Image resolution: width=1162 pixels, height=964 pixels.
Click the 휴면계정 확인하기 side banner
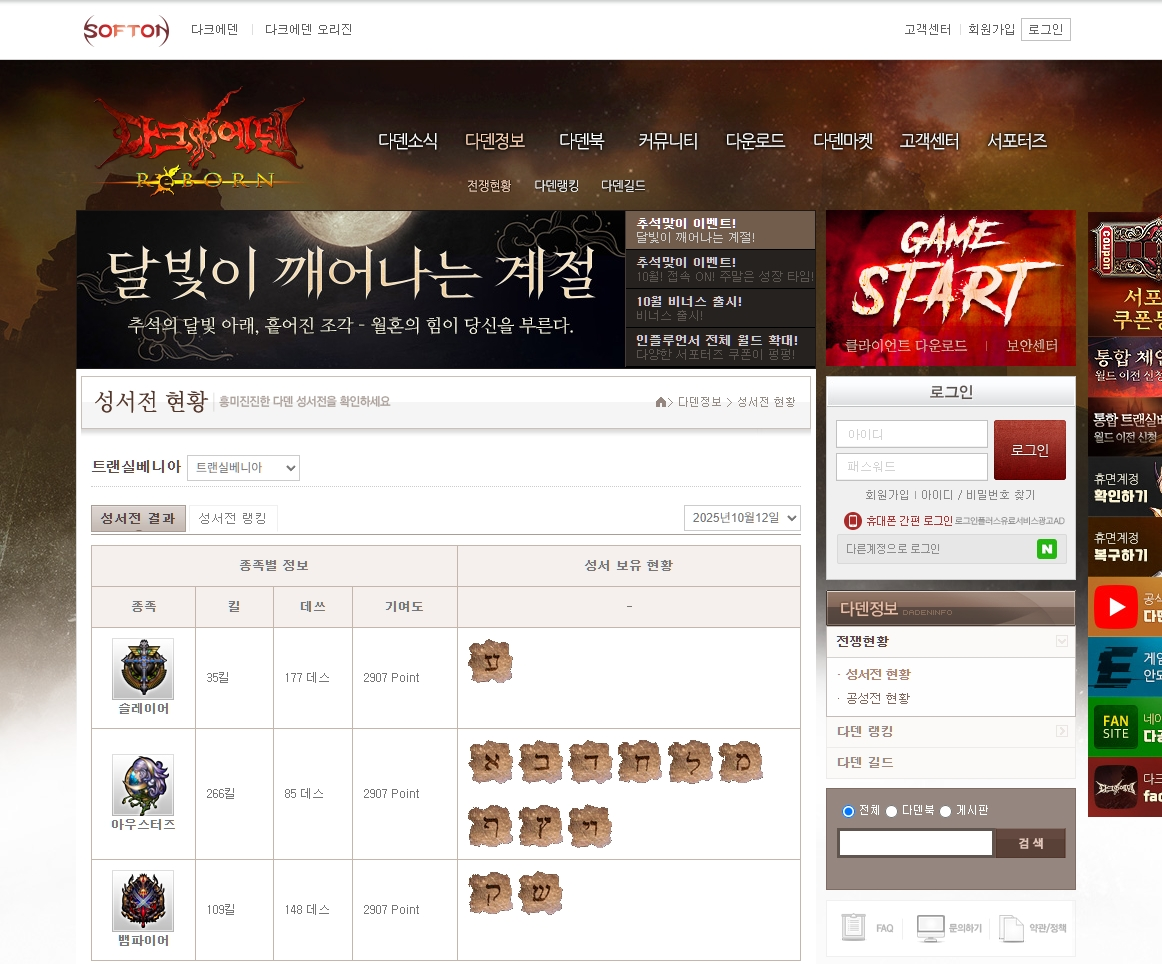click(x=1125, y=488)
